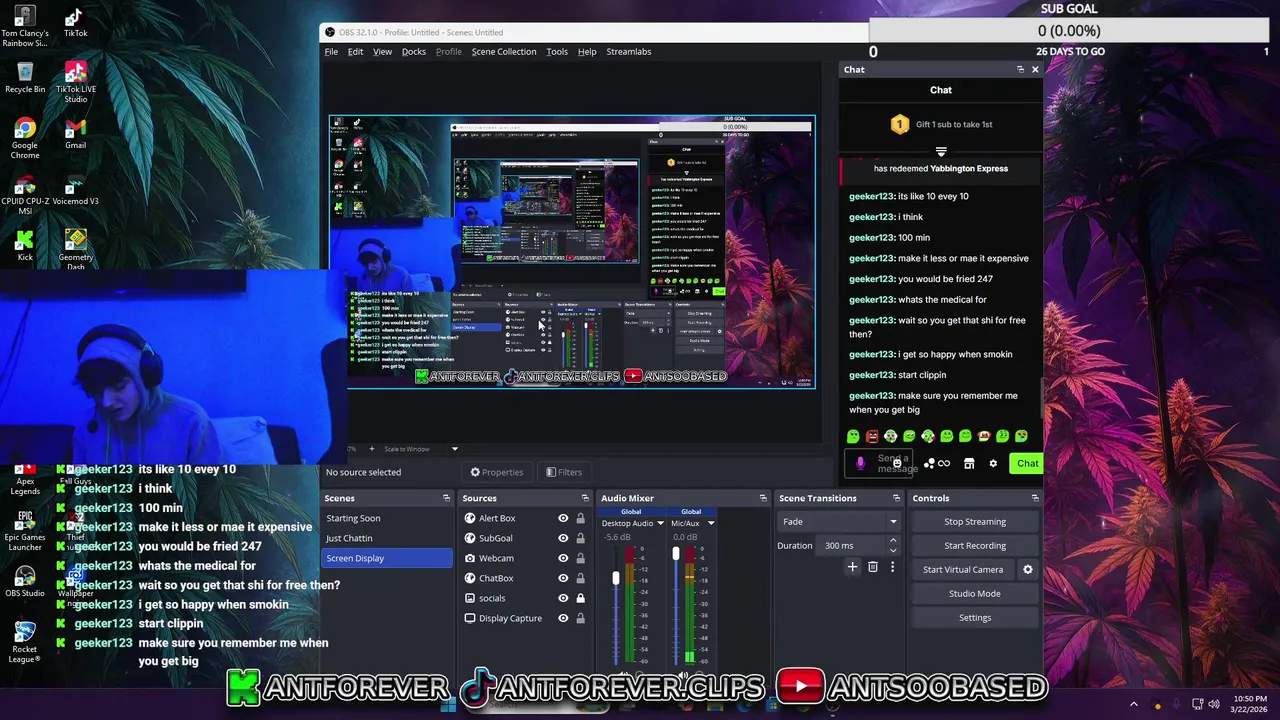Viewport: 1280px width, 720px height.
Task: Pop out the Controls dock panel
Action: pos(1035,498)
